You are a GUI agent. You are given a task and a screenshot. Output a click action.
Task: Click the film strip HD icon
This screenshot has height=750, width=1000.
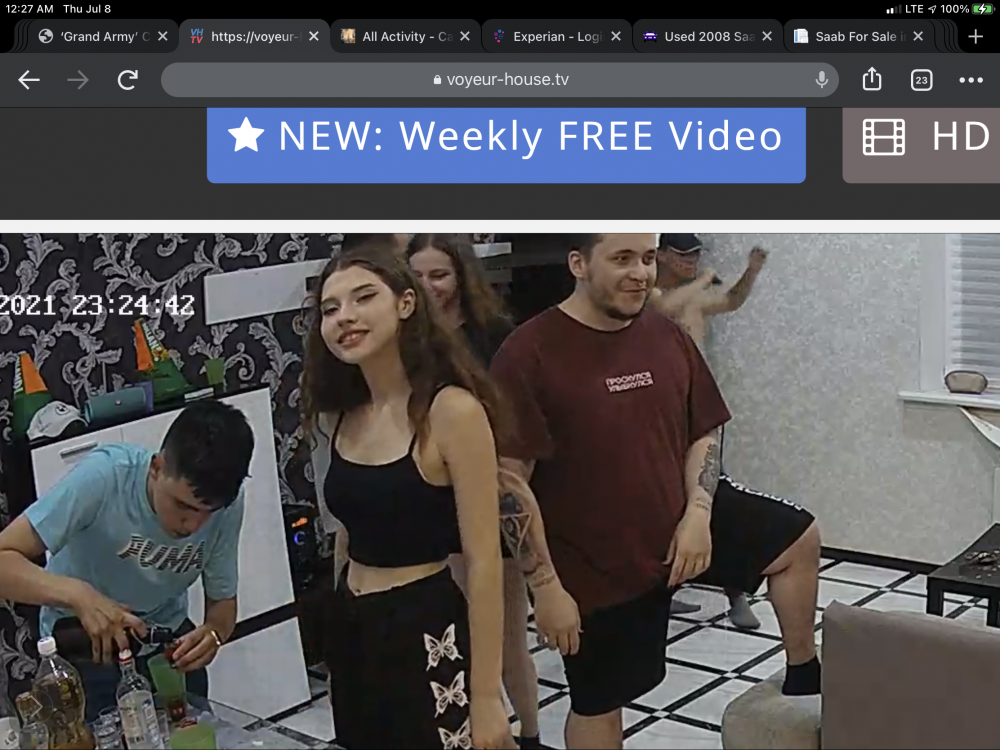tap(883, 137)
